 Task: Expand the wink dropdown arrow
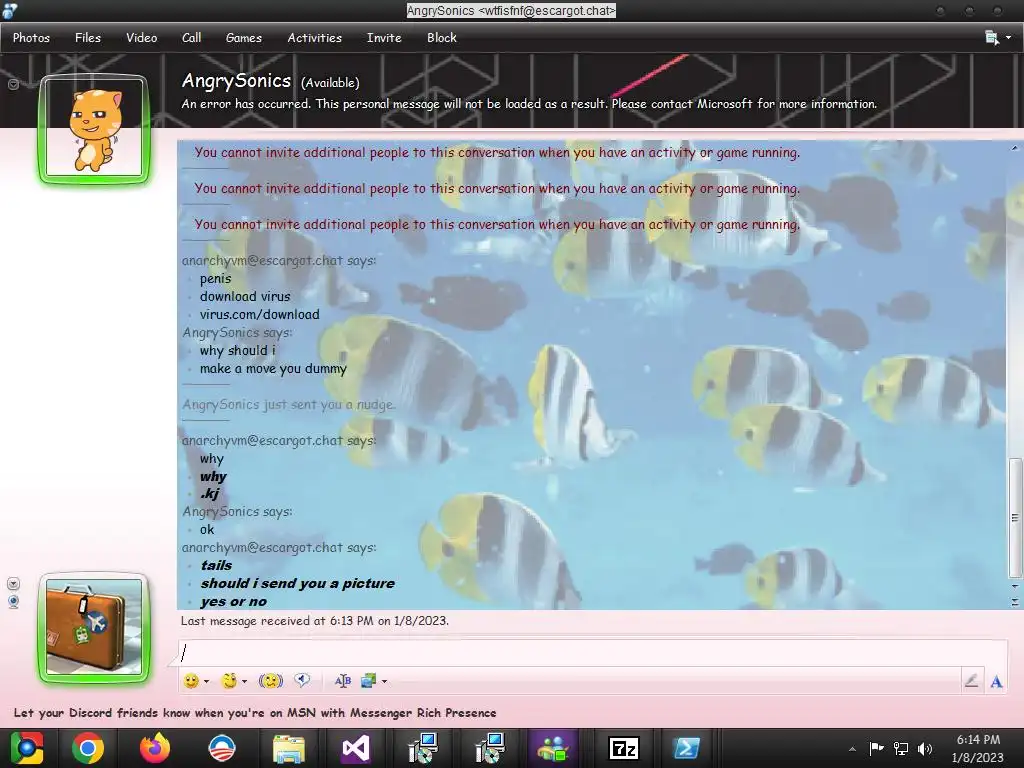point(244,681)
